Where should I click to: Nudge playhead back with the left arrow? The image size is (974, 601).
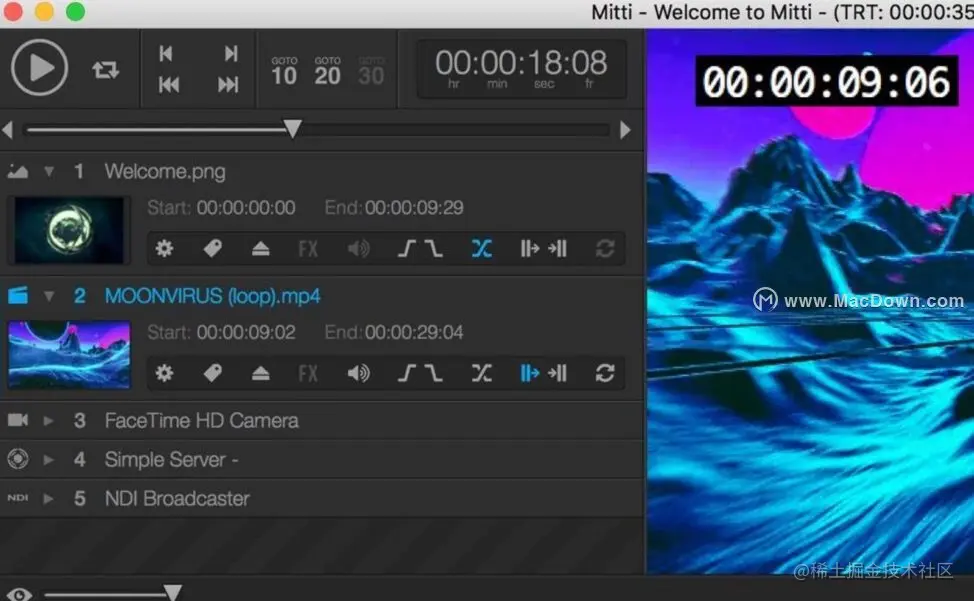[7, 130]
